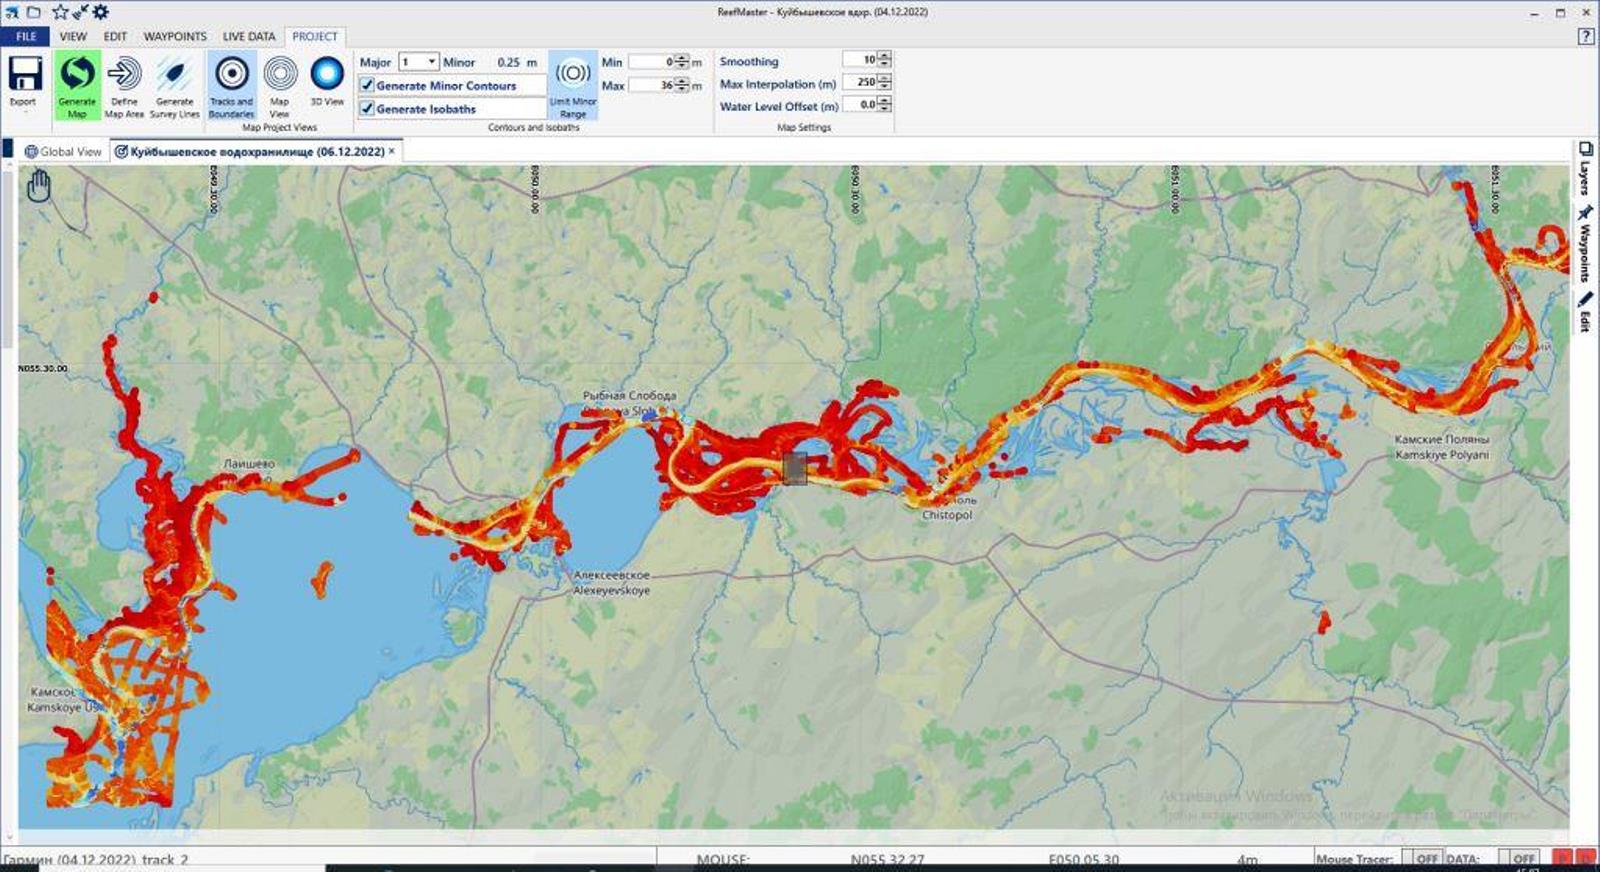Select the hand pan tool on map

coord(38,186)
